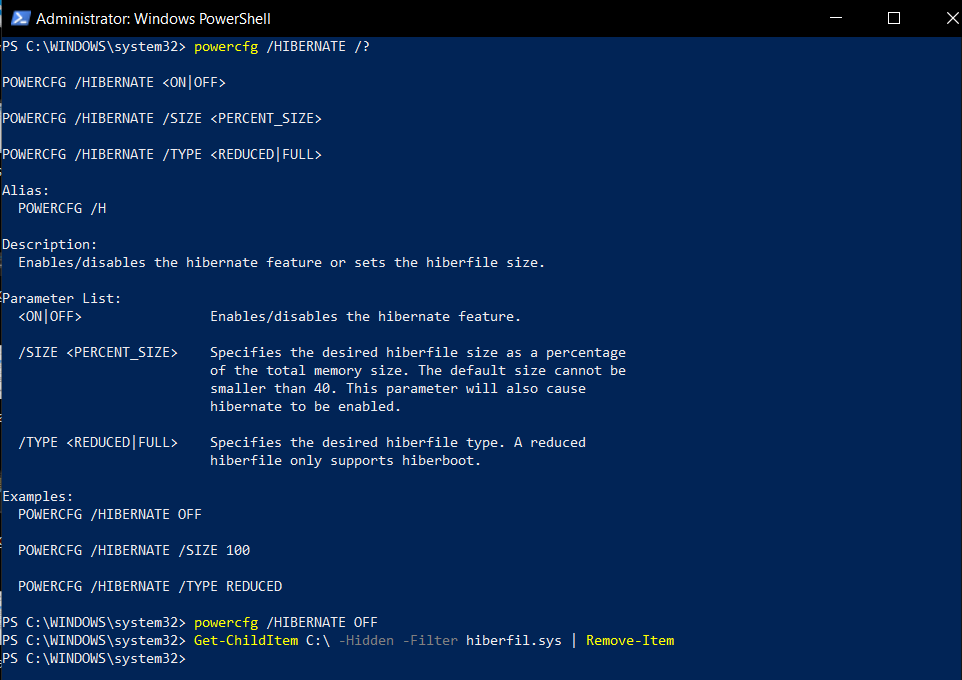Viewport: 962px width, 680px height.
Task: Click the 'POWERCFG /HIBERNATE /TYPE REDUCED' example line
Action: [x=150, y=587]
